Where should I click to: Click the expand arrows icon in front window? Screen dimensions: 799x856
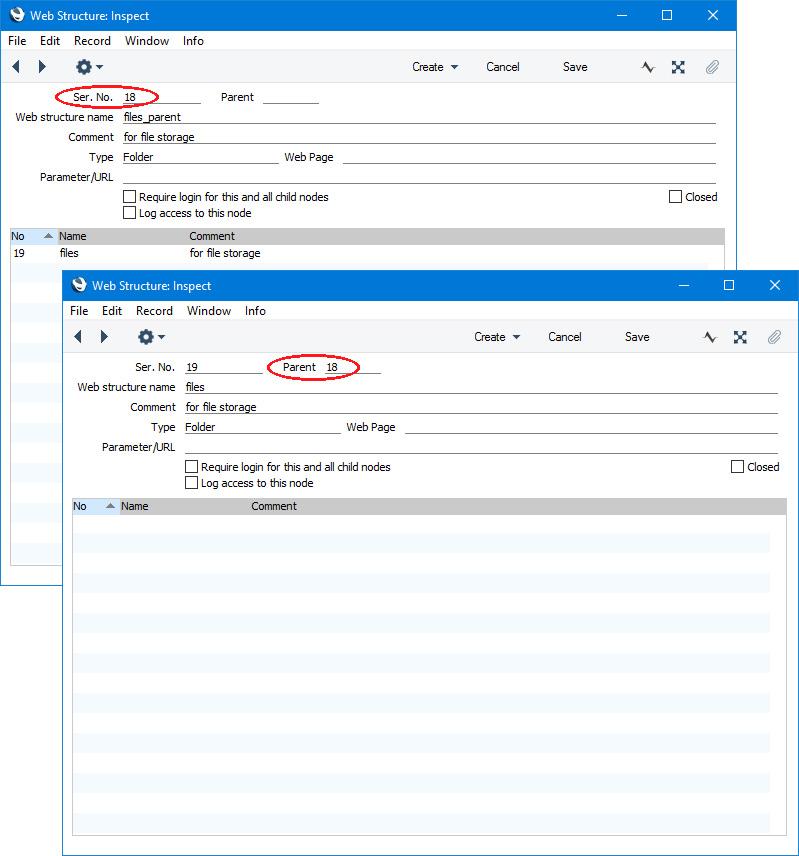pos(740,337)
